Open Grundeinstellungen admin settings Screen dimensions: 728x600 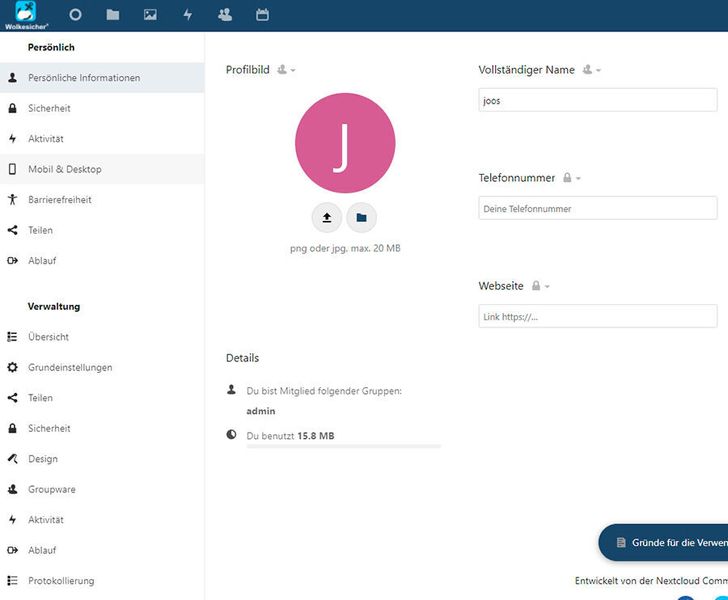point(102,367)
